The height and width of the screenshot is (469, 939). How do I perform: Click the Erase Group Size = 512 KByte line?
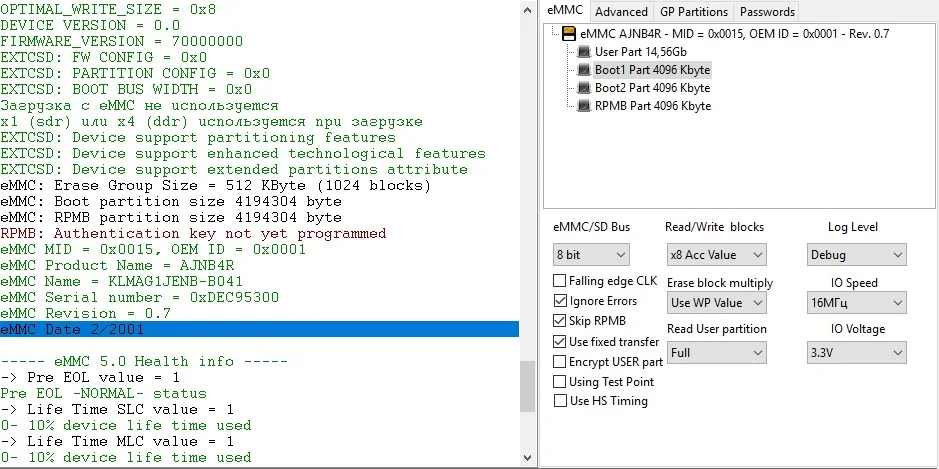(x=216, y=185)
